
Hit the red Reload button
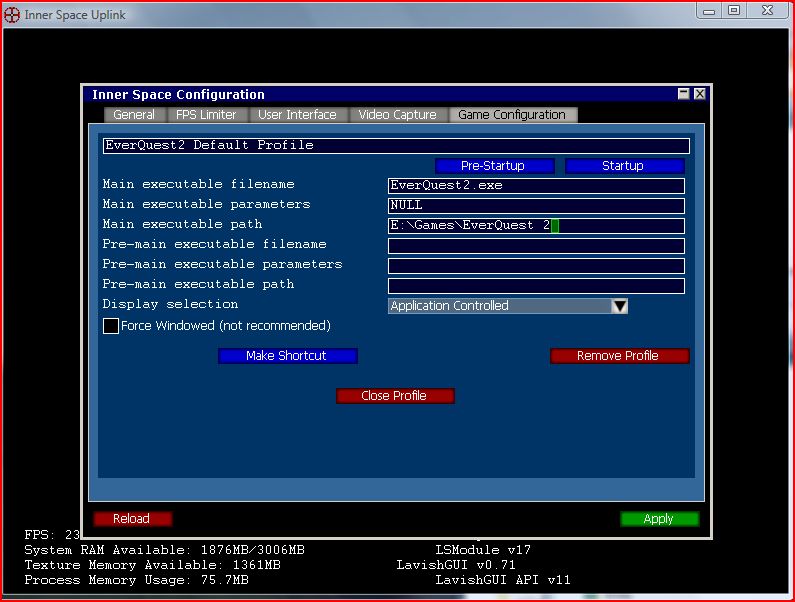132,519
